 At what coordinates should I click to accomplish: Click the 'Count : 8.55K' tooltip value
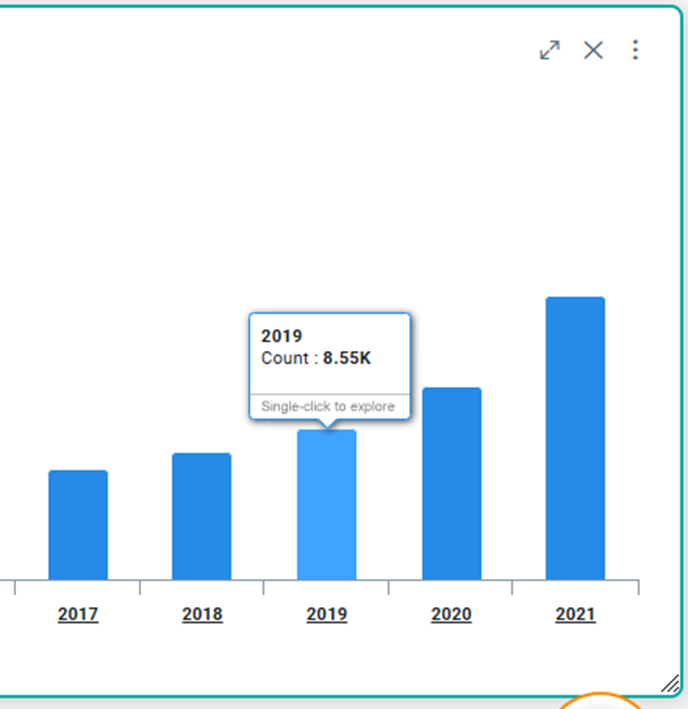tap(316, 358)
